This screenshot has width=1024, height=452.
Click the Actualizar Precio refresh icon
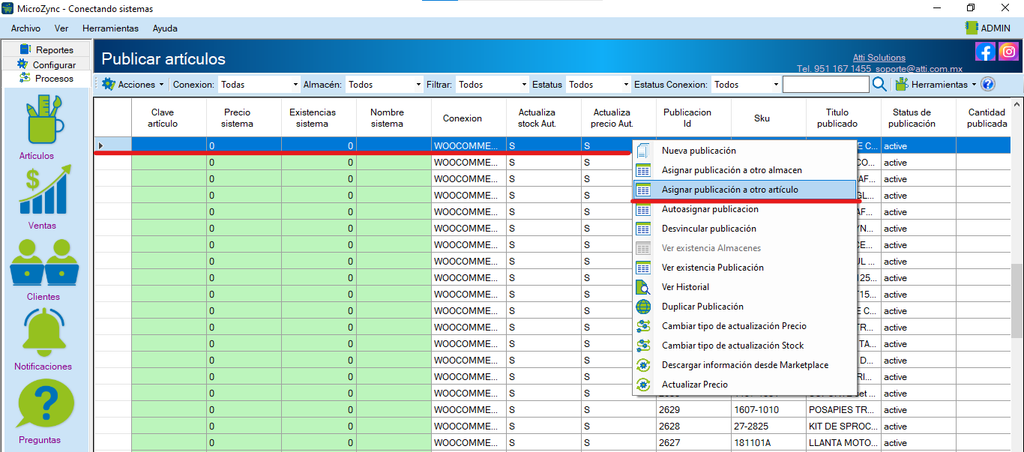click(x=643, y=385)
